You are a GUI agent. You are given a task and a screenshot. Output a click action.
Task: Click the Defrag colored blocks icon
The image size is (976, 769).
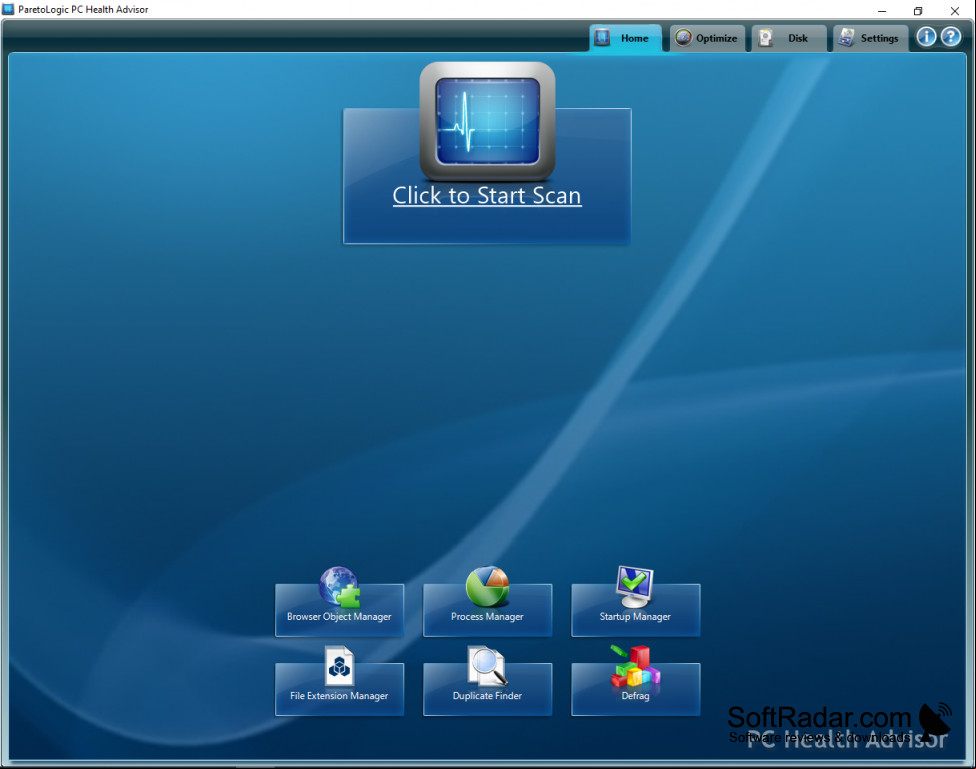coord(635,666)
